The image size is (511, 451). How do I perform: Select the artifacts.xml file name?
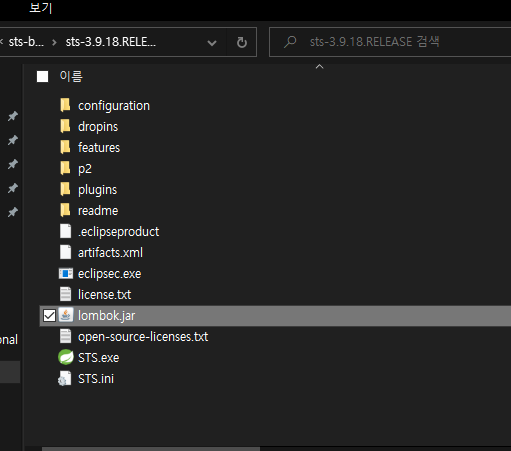pos(110,253)
